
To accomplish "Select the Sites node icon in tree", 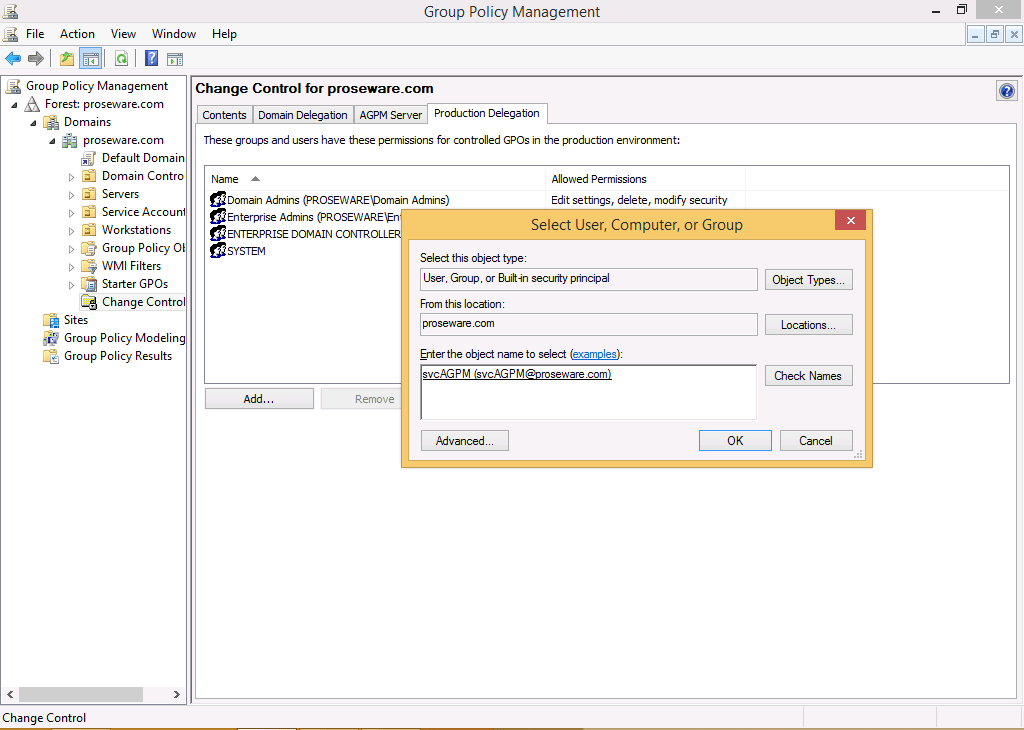I will click(51, 320).
